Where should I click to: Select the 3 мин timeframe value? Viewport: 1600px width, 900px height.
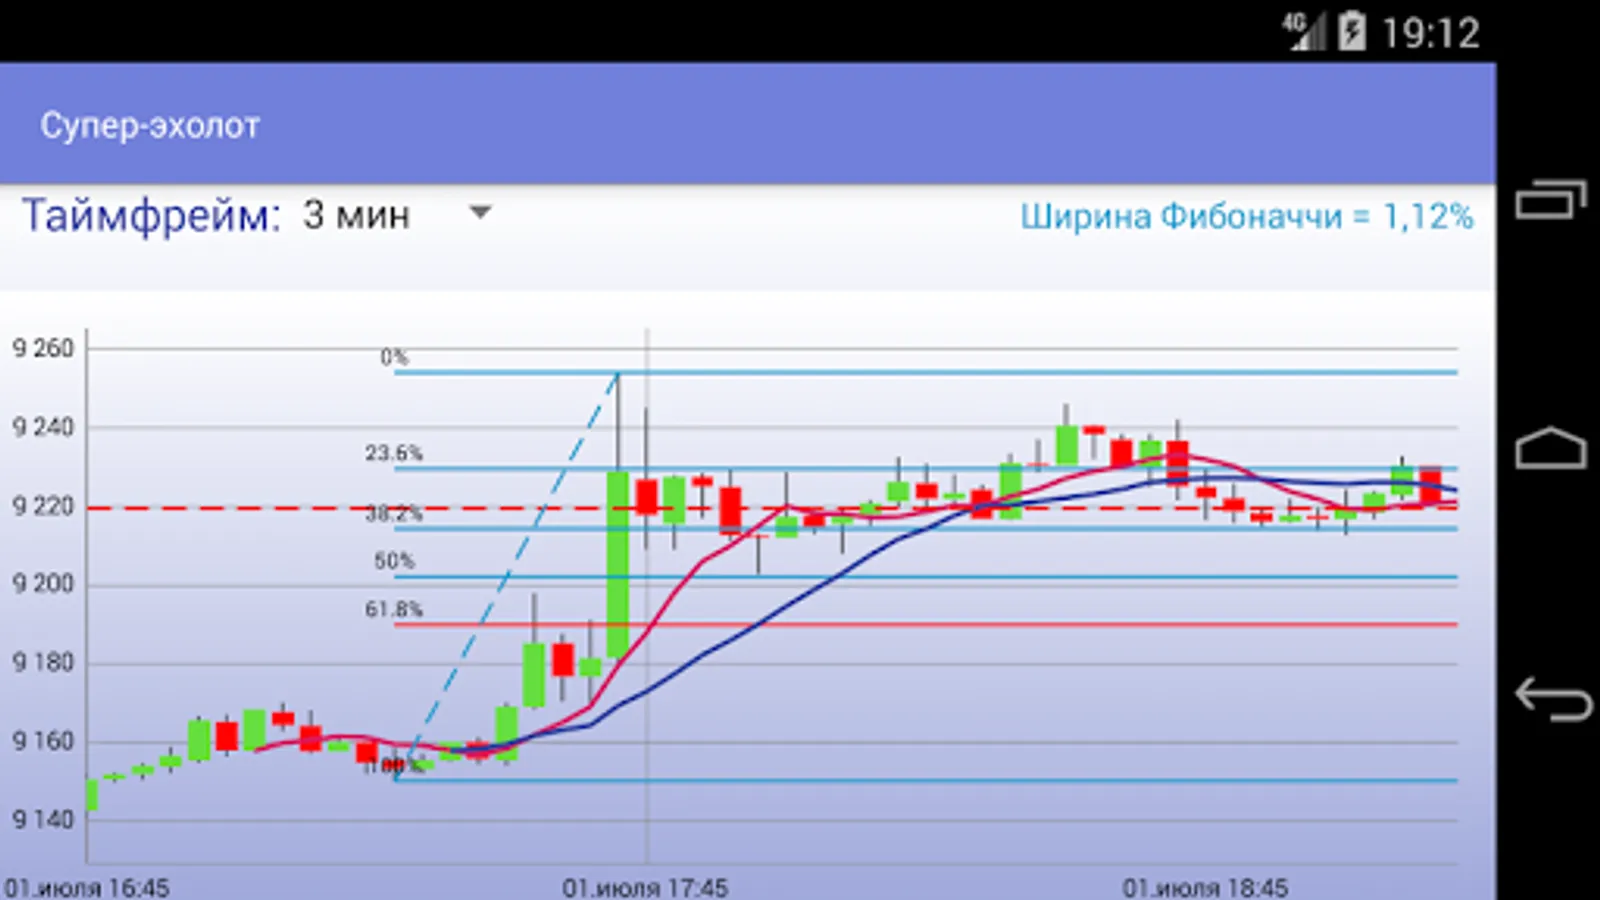click(x=356, y=215)
